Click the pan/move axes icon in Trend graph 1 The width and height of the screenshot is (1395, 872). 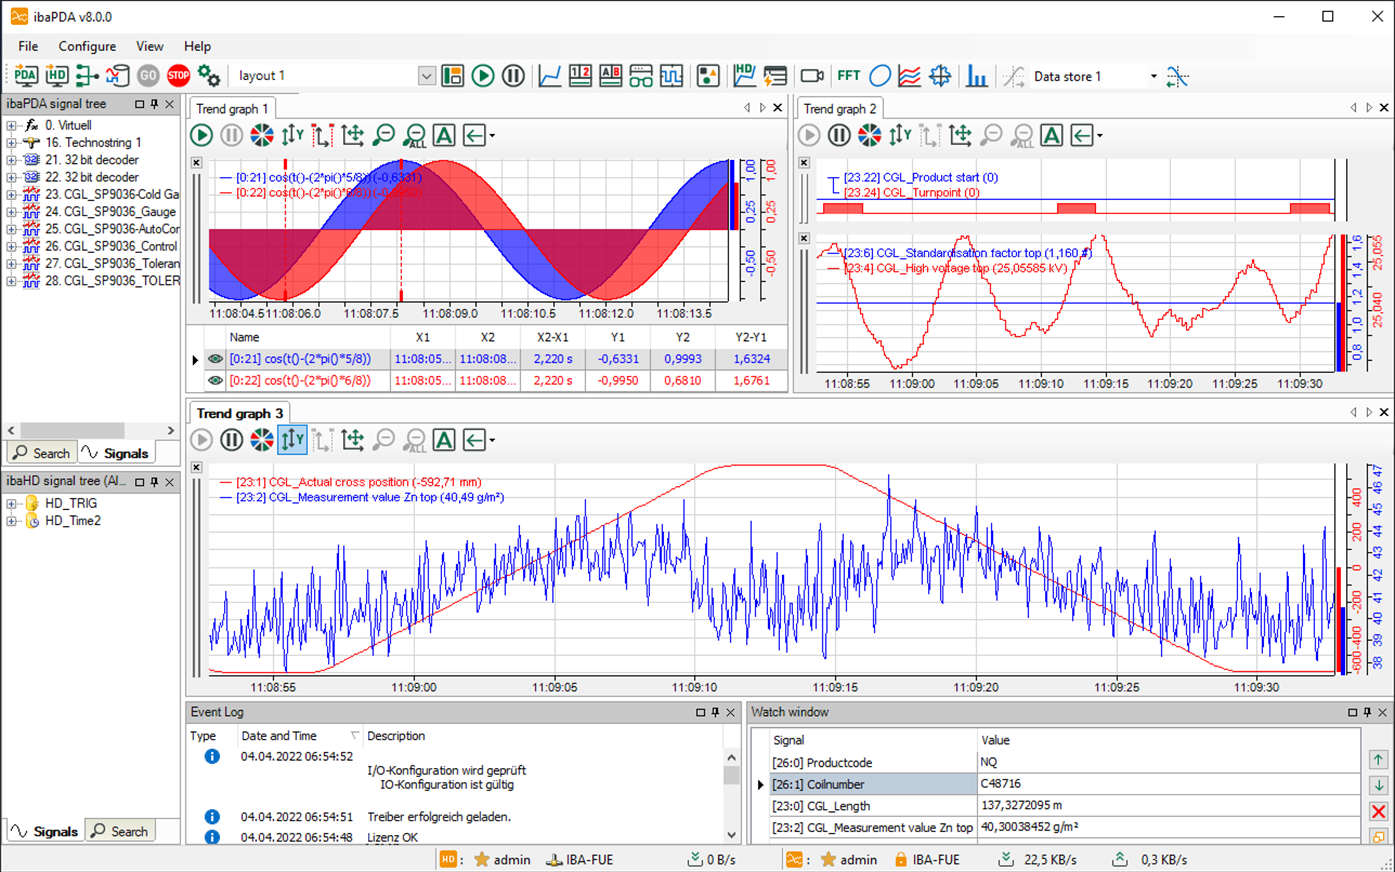coord(352,135)
